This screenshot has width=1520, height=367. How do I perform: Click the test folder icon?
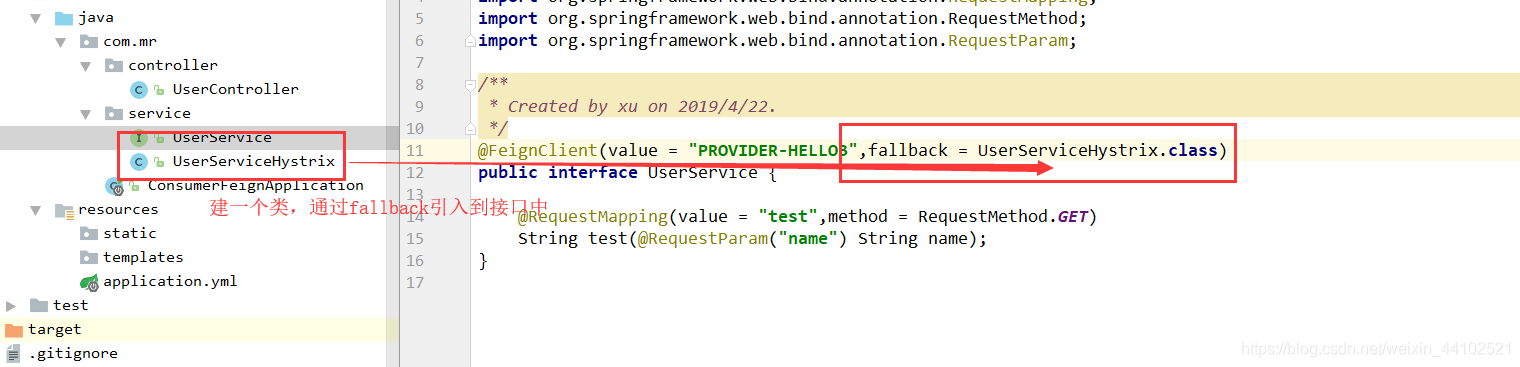tap(39, 305)
